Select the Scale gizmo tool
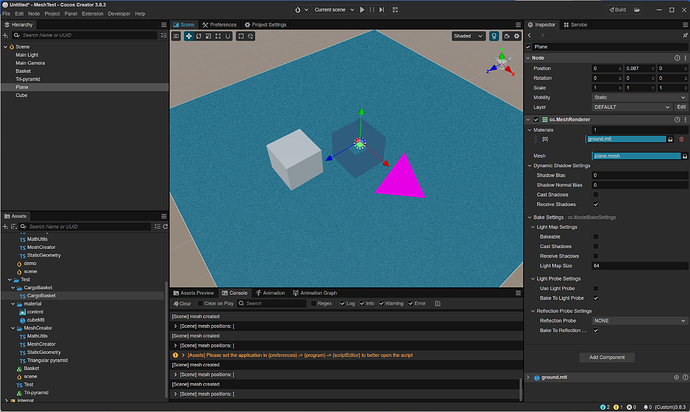The image size is (690, 412). (x=208, y=36)
